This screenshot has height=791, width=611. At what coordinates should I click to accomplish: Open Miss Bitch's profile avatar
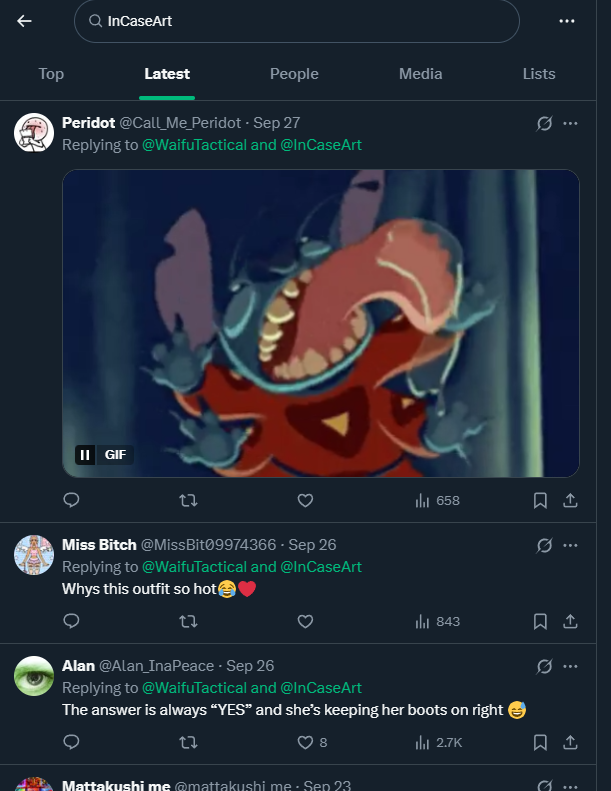[x=34, y=555]
